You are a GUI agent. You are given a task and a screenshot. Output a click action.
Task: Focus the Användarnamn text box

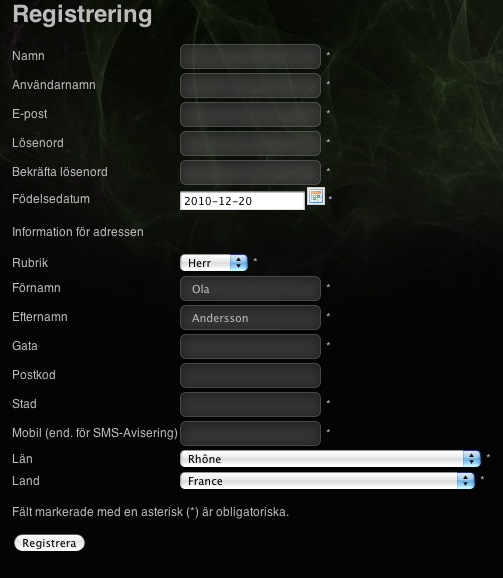click(x=250, y=86)
